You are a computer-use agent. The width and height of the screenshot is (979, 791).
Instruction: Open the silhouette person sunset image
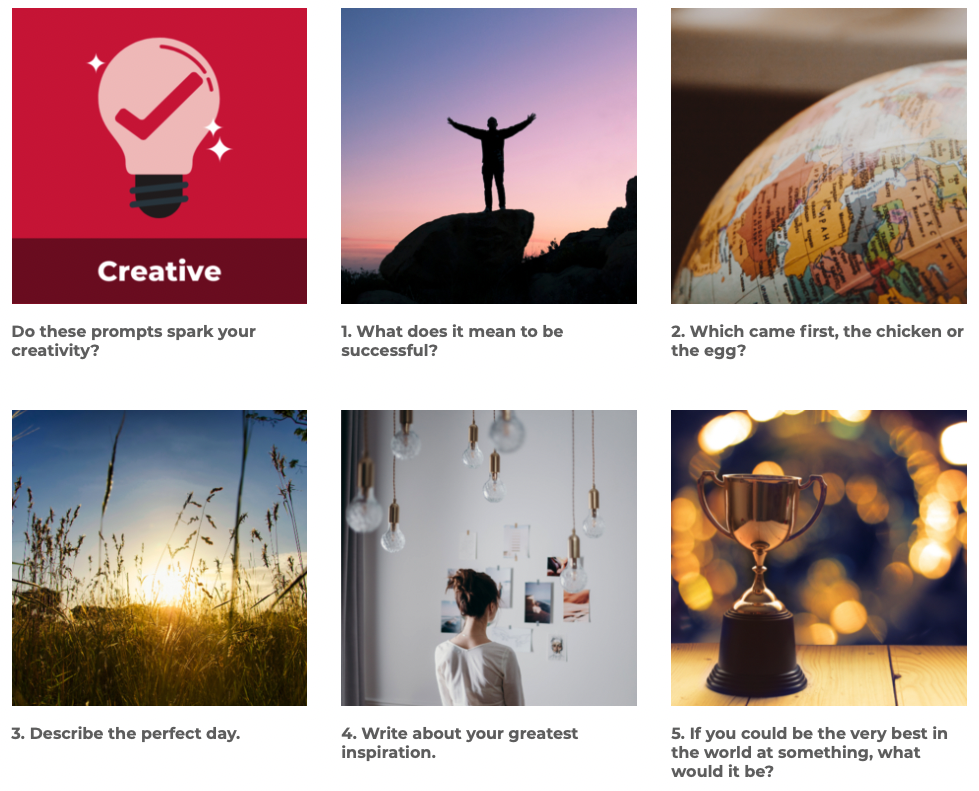[489, 156]
